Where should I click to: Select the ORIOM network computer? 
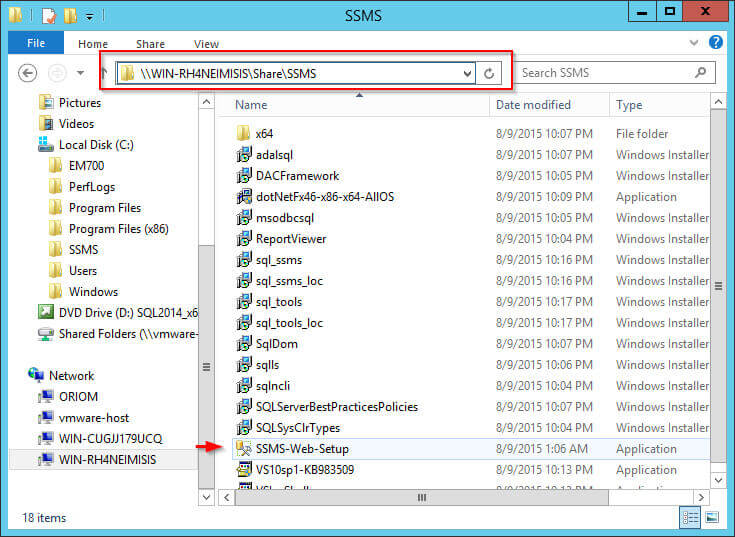(x=78, y=397)
